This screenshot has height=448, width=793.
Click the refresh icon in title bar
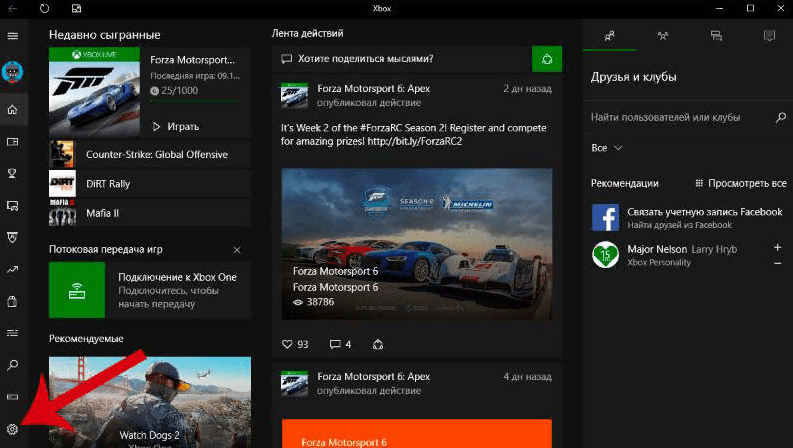tap(45, 9)
